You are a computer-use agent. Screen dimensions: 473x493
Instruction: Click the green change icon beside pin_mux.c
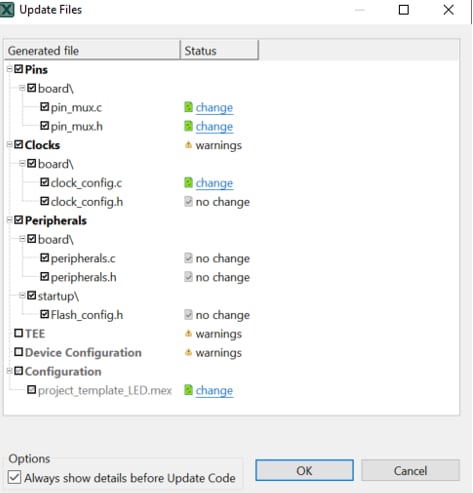(x=188, y=107)
